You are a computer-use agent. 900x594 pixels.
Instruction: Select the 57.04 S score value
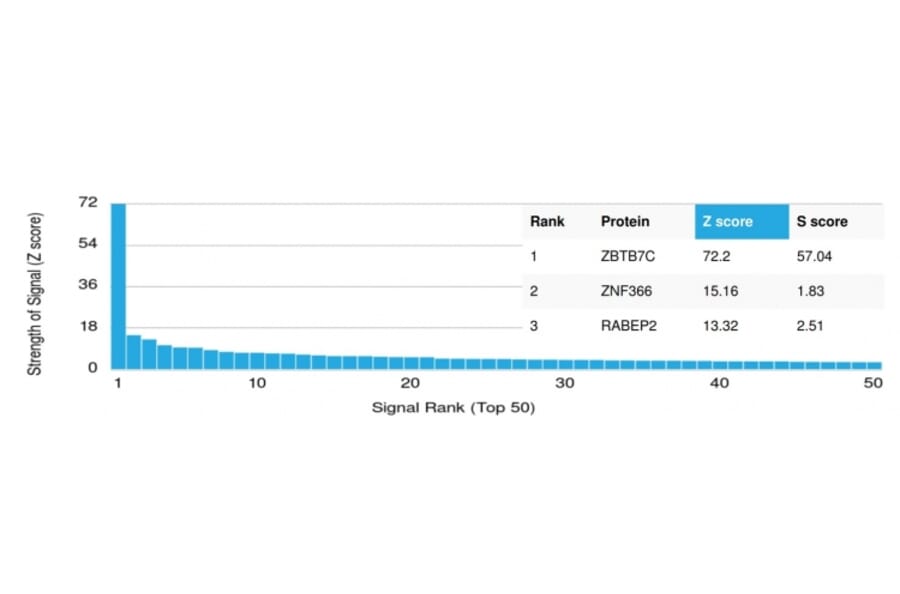point(813,256)
